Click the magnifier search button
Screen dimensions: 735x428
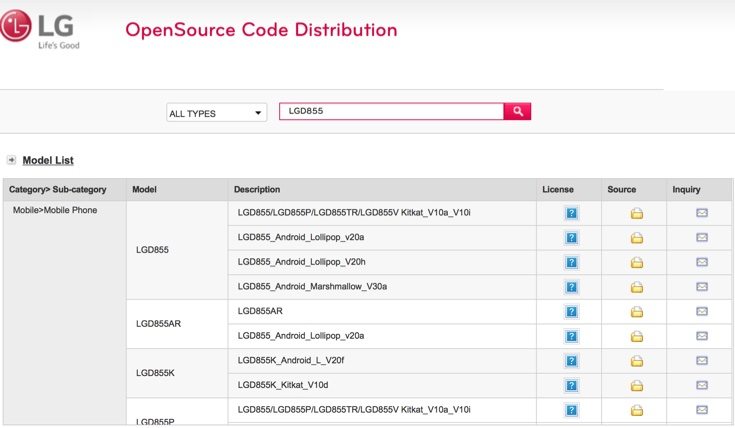[x=518, y=111]
